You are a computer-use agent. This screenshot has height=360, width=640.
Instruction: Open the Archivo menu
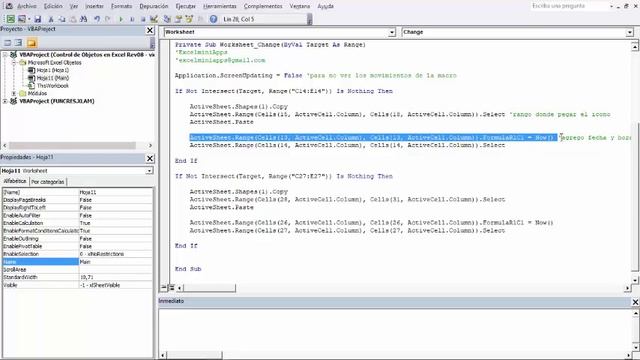27,6
